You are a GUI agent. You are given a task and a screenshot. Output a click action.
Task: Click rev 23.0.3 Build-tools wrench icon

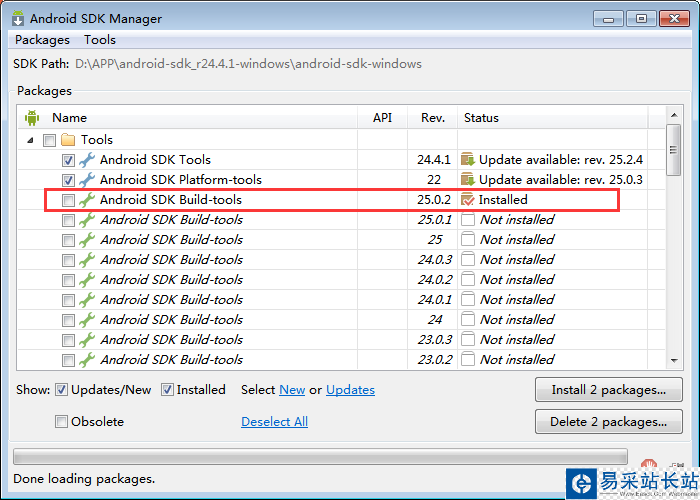click(x=87, y=340)
